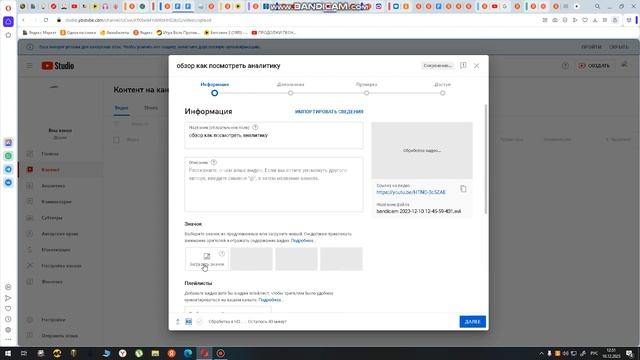Click the help icon next to the description label
The width and height of the screenshot is (640, 360).
pyautogui.click(x=213, y=162)
